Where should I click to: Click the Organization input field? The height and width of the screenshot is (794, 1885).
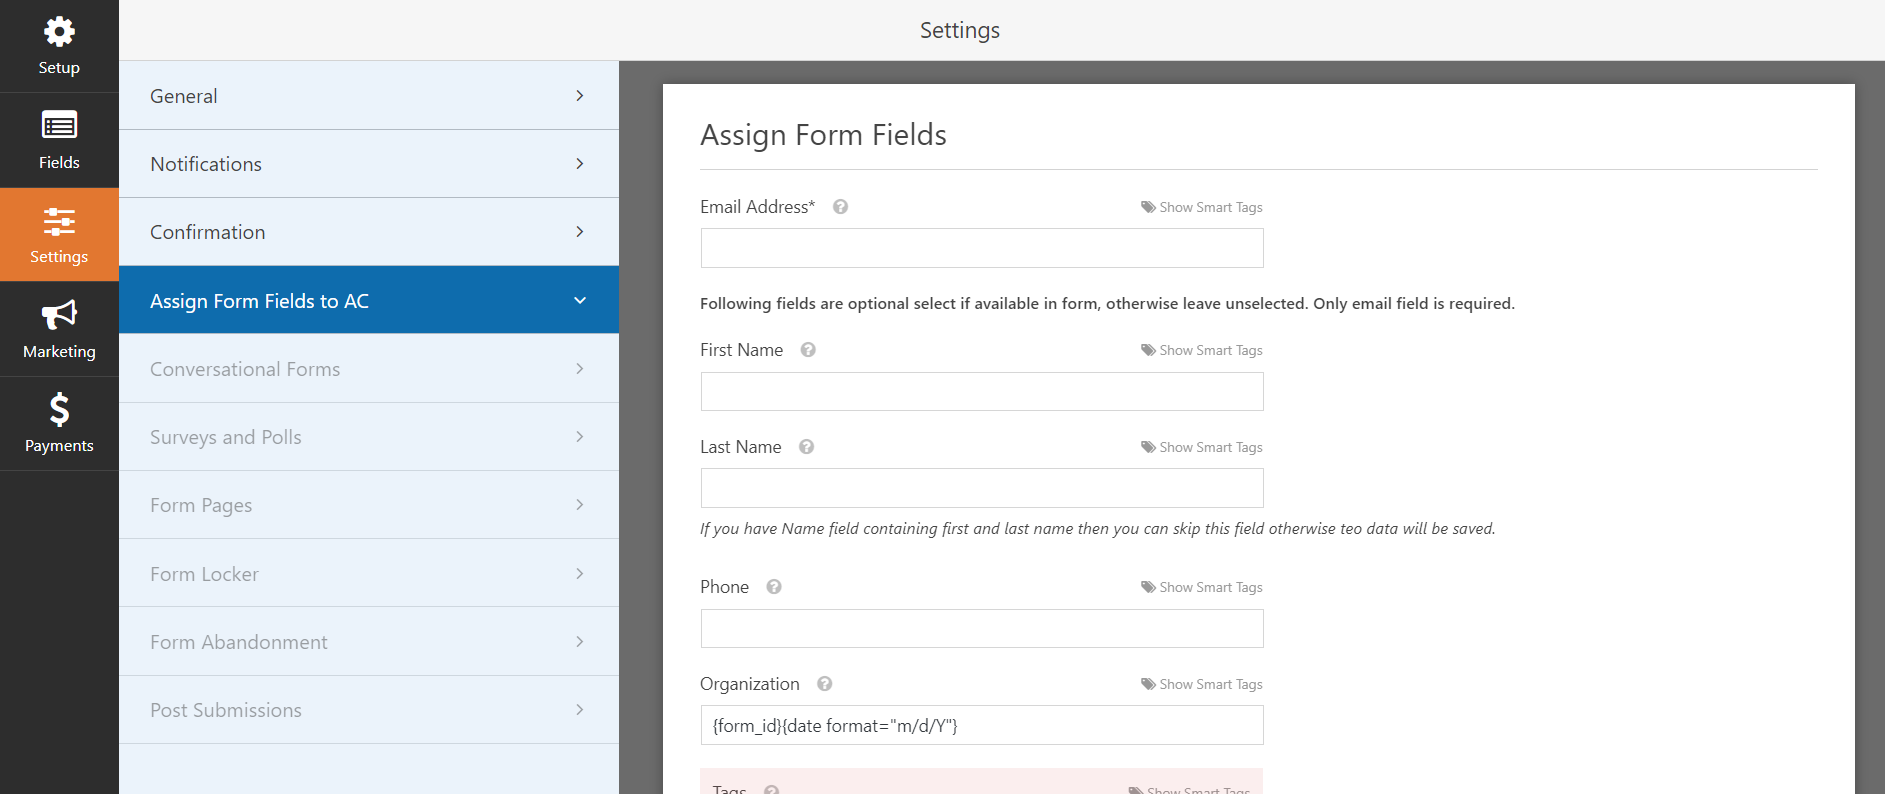[x=982, y=725]
